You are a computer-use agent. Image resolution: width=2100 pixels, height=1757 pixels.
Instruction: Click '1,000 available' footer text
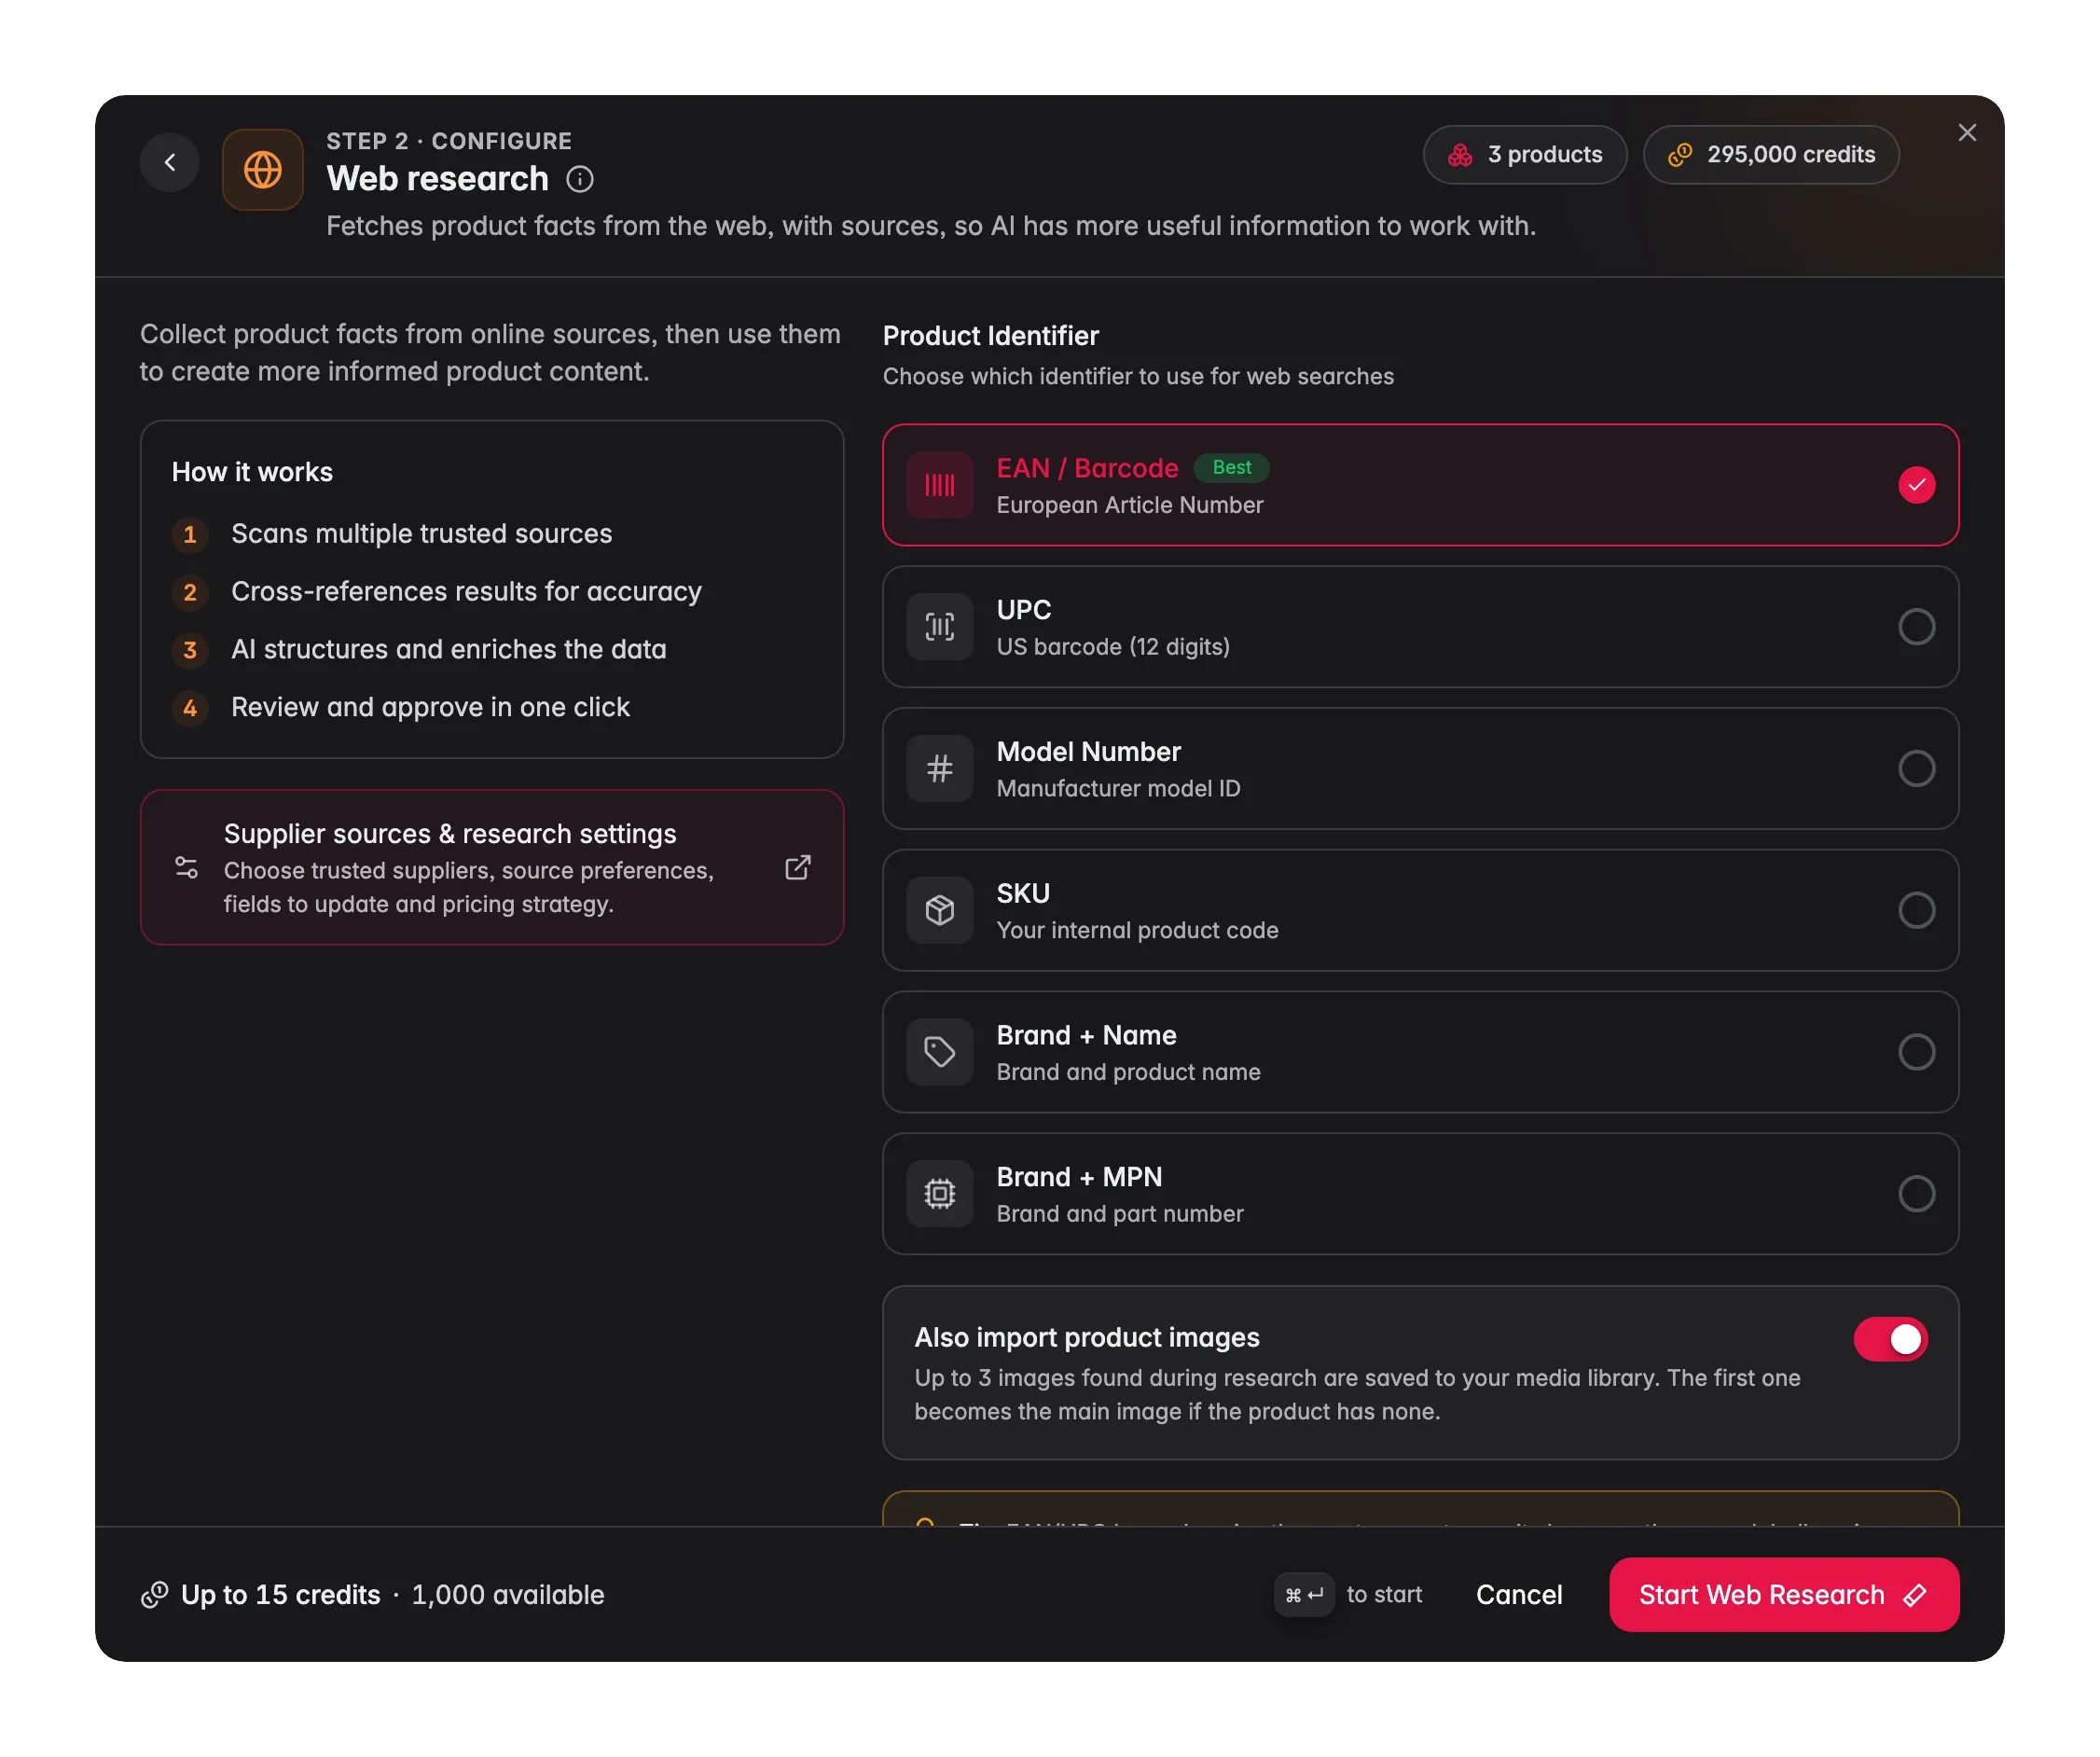[508, 1594]
